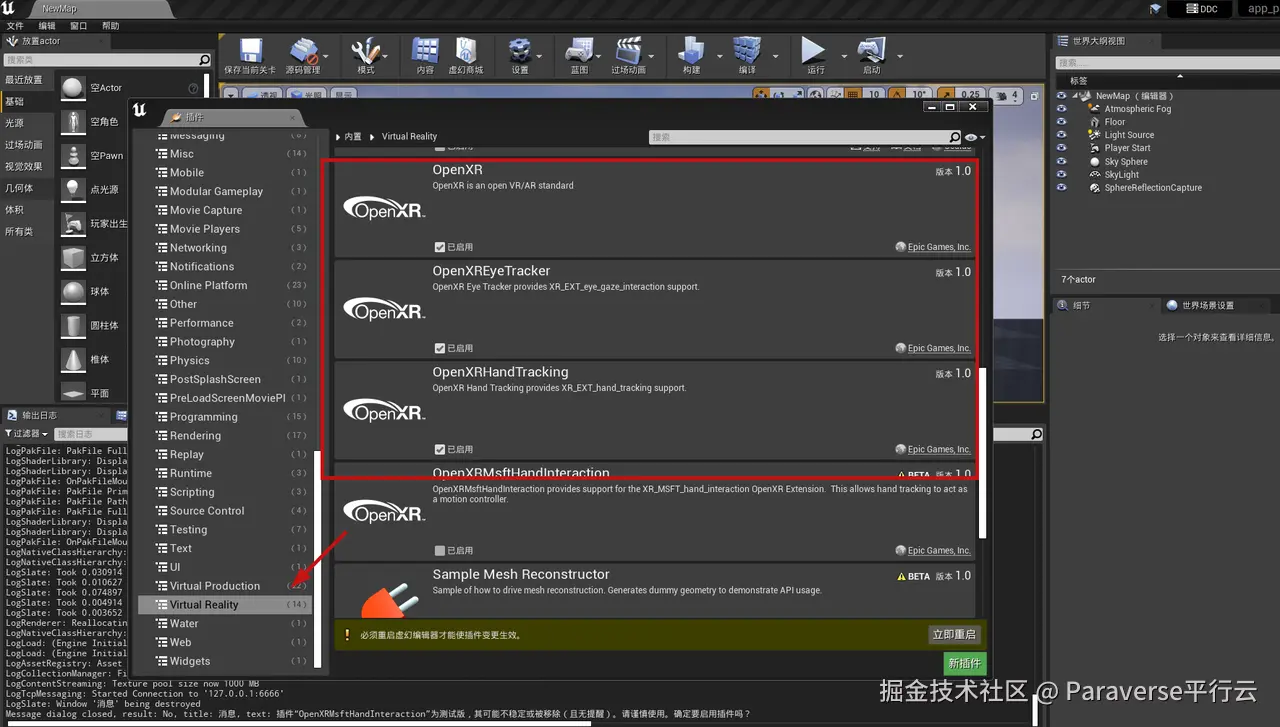This screenshot has width=1280, height=727.
Task: Toggle visibility of Atmospheric Fog in outliner
Action: pos(1062,109)
